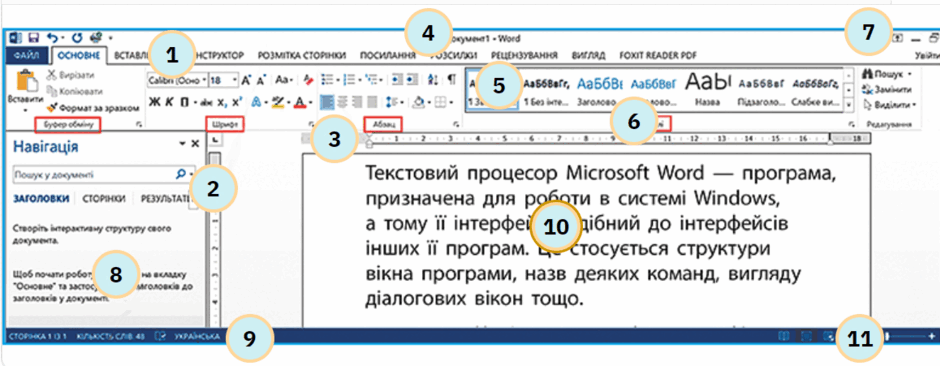Open the РЕЦЕНЗУВАННЯ ribbon tab

pyautogui.click(x=525, y=56)
